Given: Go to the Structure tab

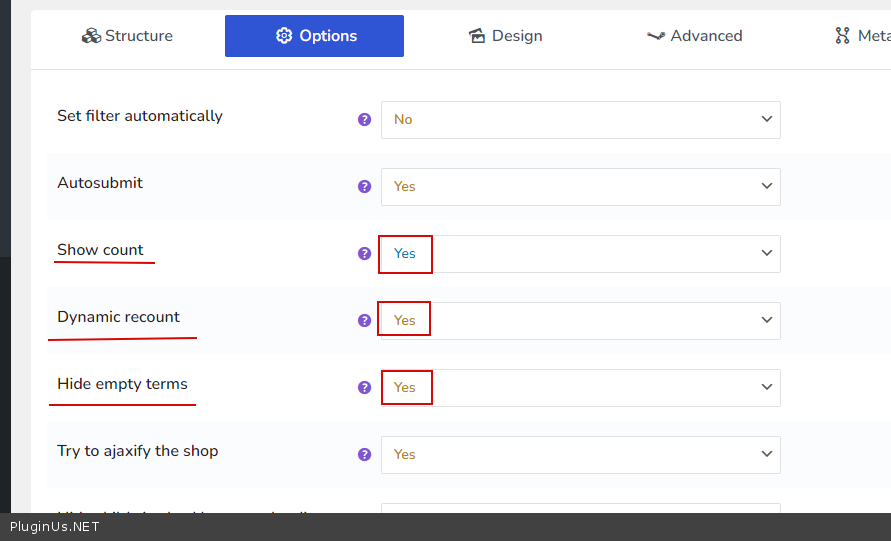Looking at the screenshot, I should pos(127,36).
